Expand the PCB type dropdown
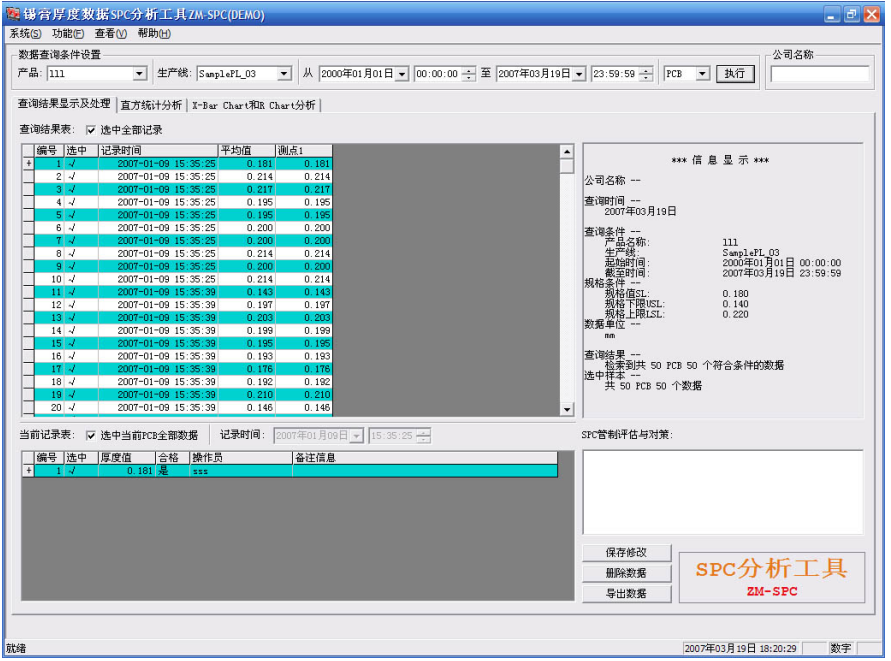Image resolution: width=891 pixels, height=661 pixels. pos(702,74)
